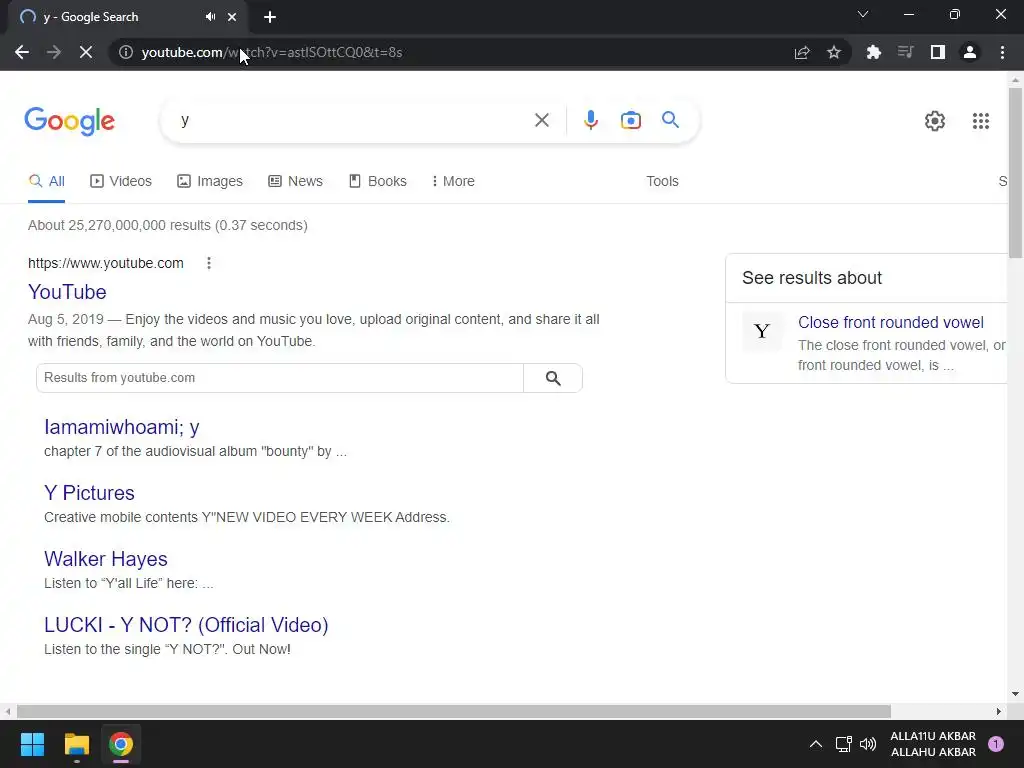
Task: Submit search with magnifier icon
Action: tap(670, 120)
